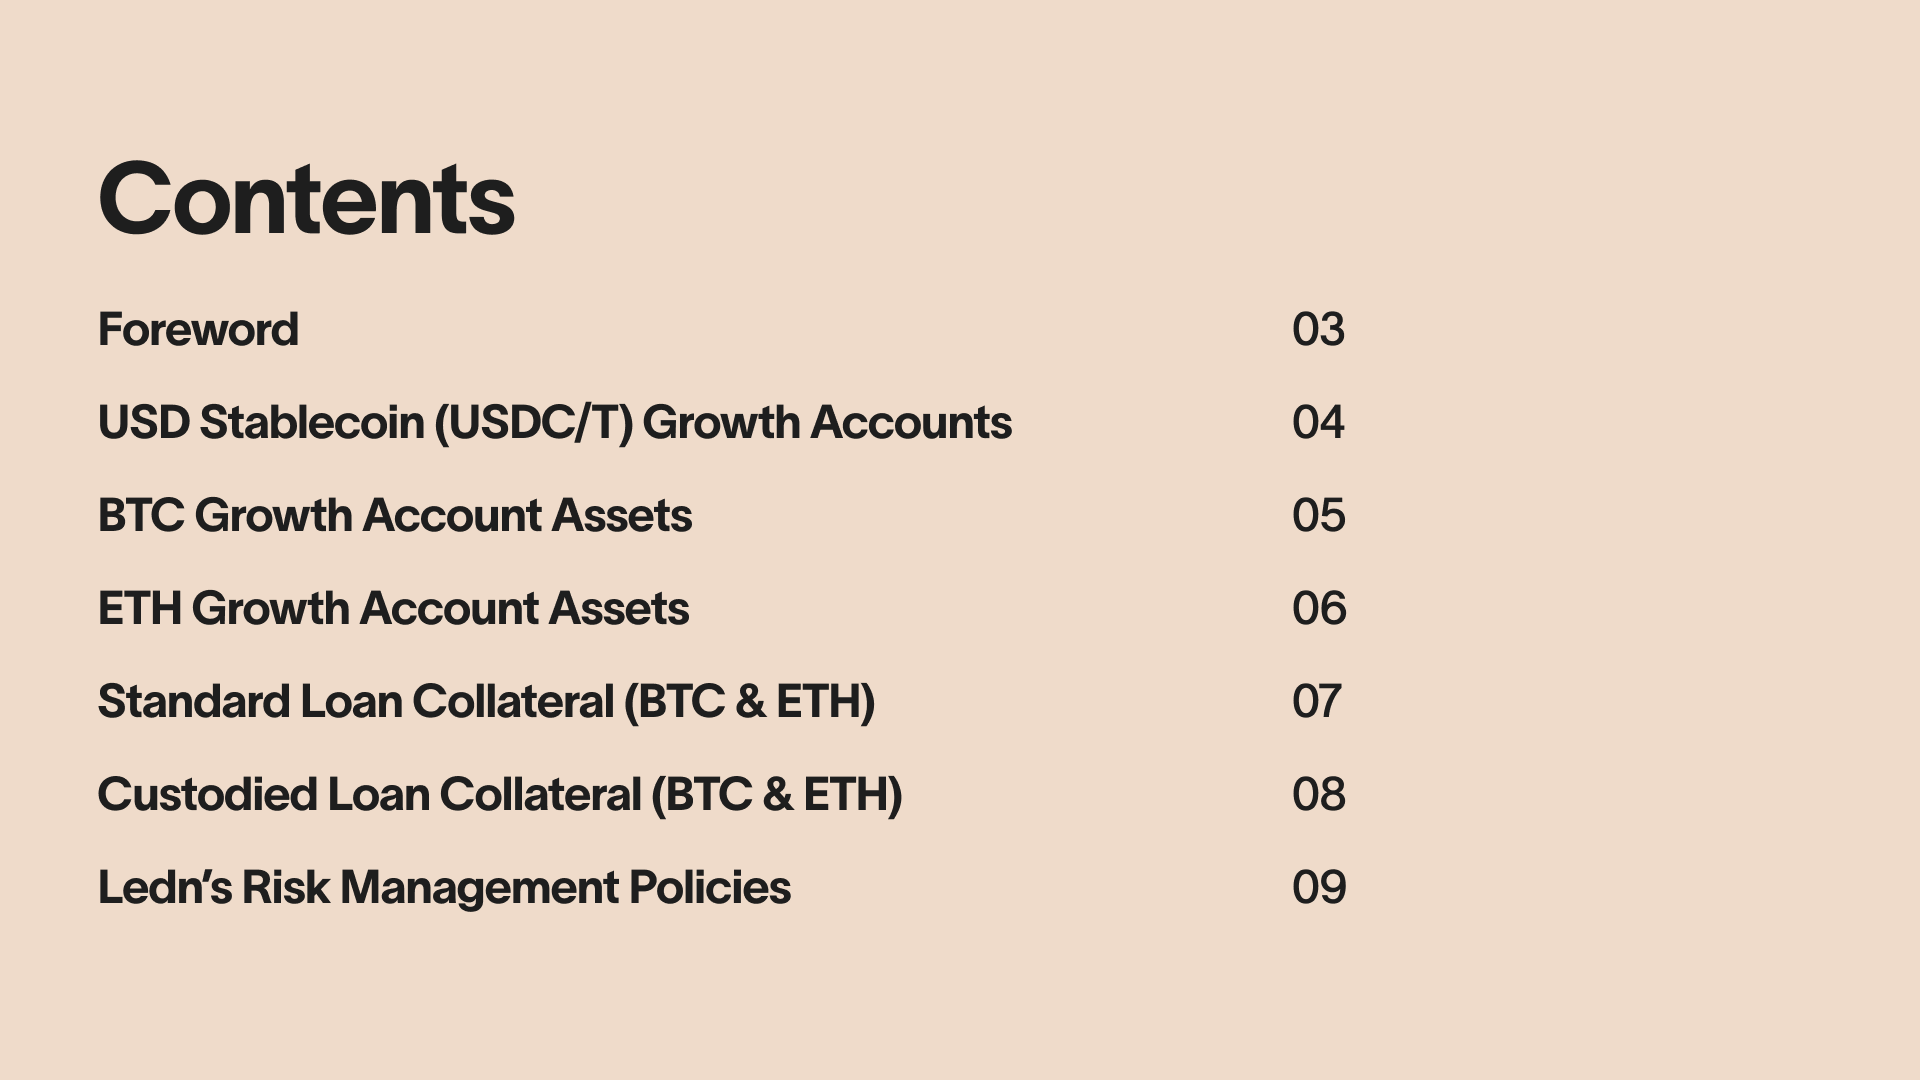Click the word "Standard" in the loan entry
Image resolution: width=1920 pixels, height=1080 pixels.
click(x=194, y=702)
